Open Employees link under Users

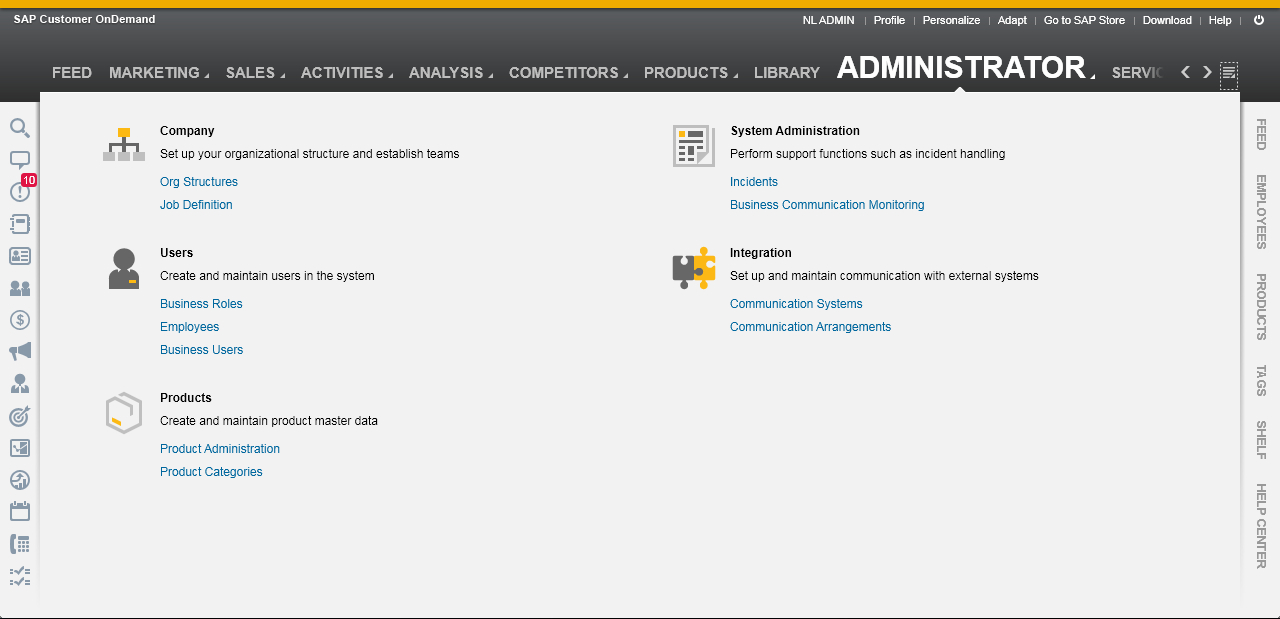pos(189,327)
